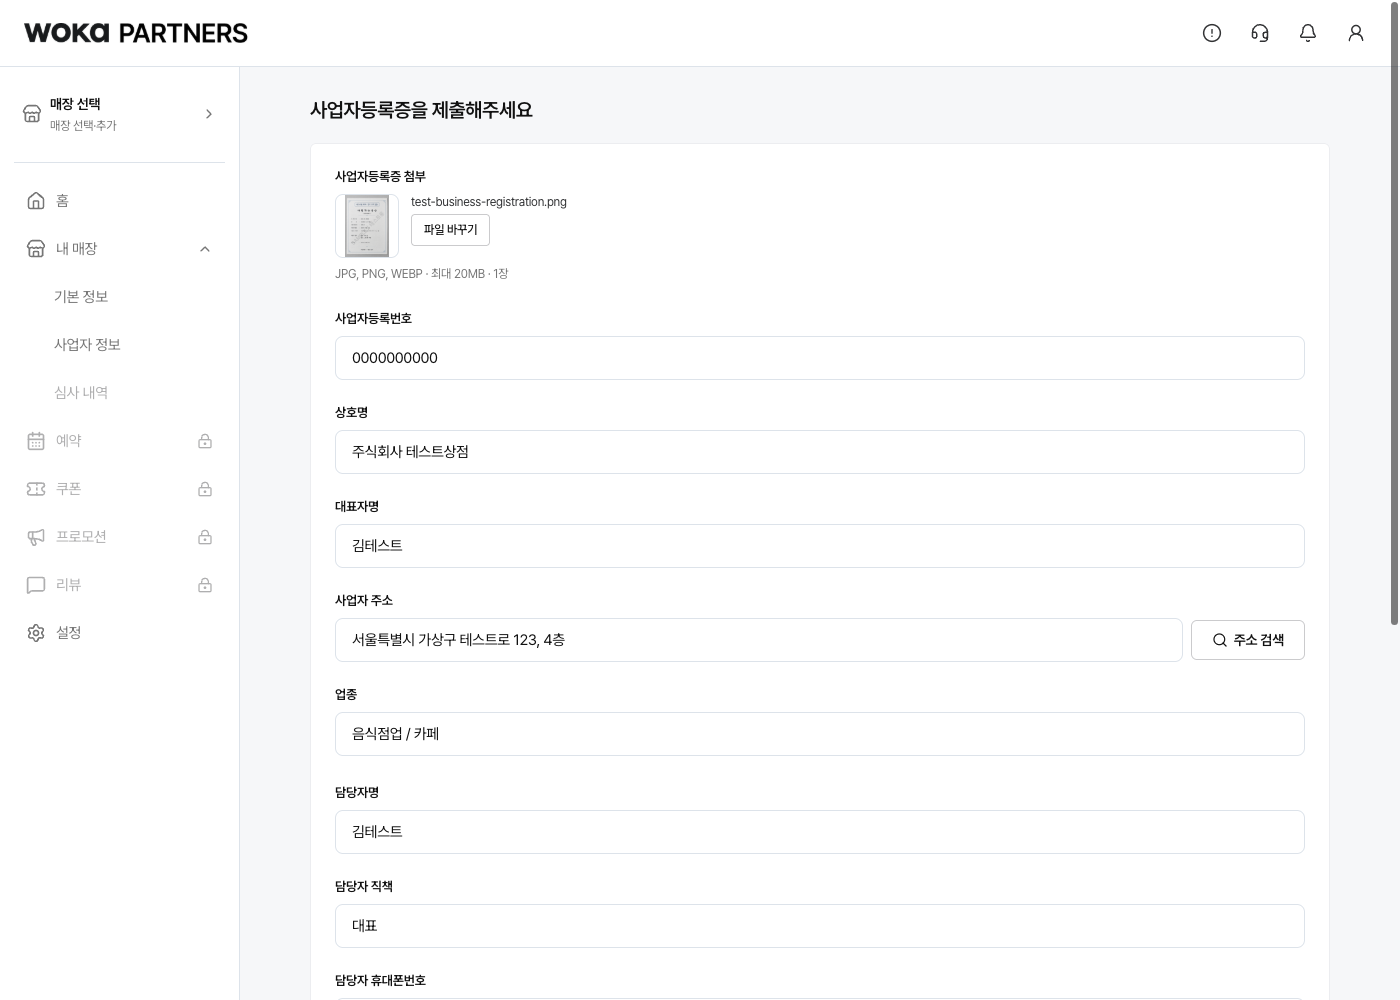Click the store icon beside 매장 선택
The image size is (1400, 1000).
pos(32,114)
